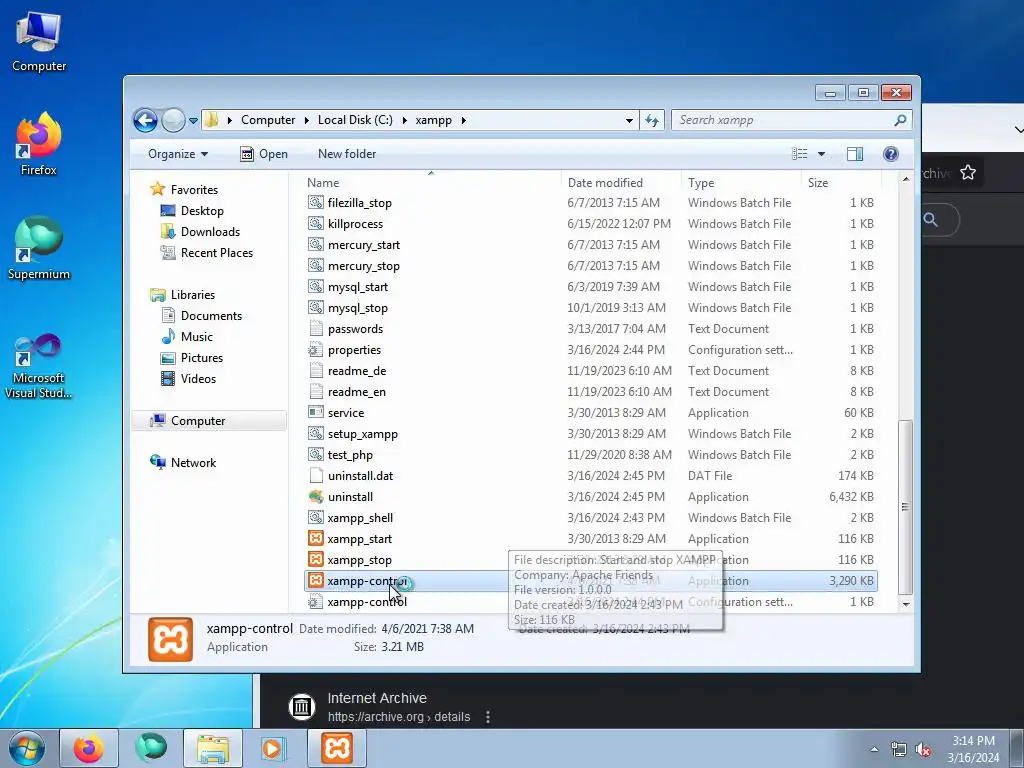Open the Music library
Image resolution: width=1024 pixels, height=768 pixels.
[x=187, y=337]
